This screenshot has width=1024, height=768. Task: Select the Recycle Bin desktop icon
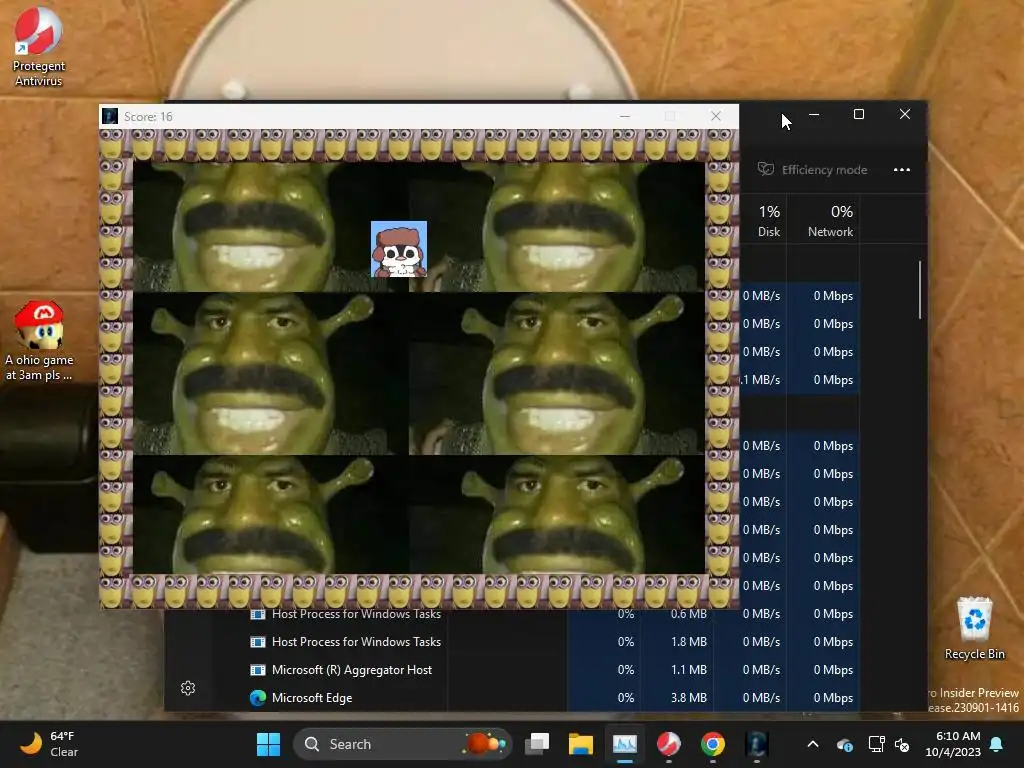pos(974,629)
